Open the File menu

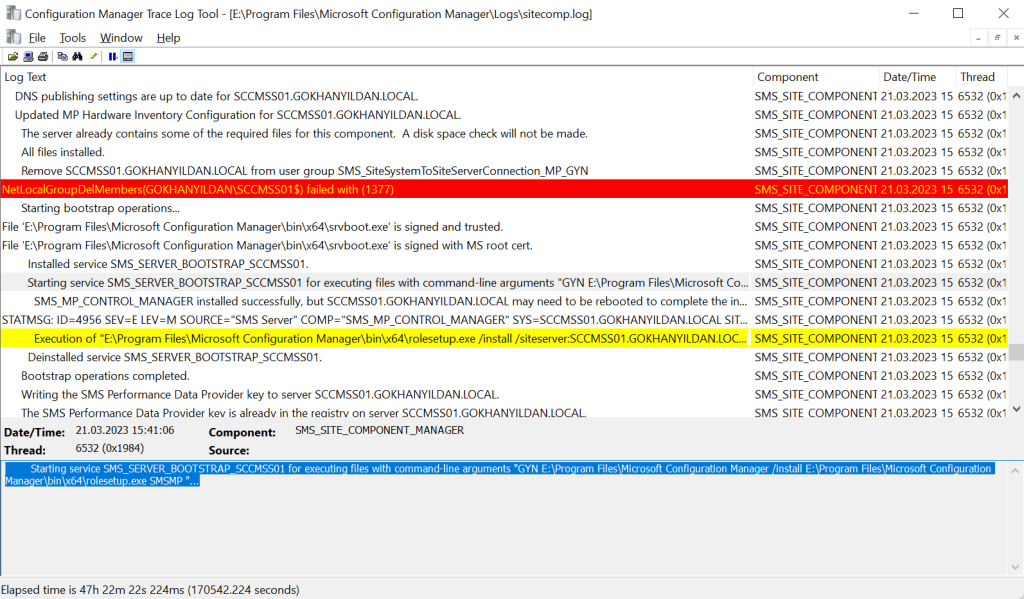[x=37, y=38]
